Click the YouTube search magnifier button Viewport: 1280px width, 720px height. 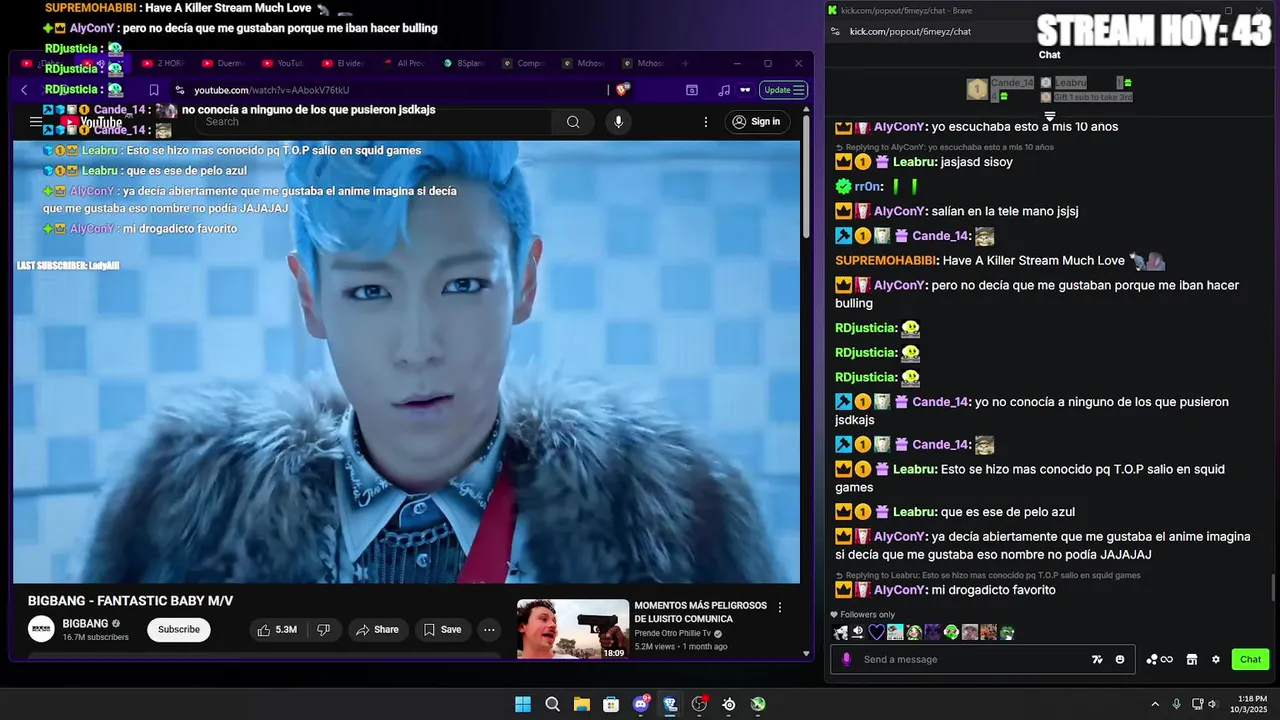point(573,122)
